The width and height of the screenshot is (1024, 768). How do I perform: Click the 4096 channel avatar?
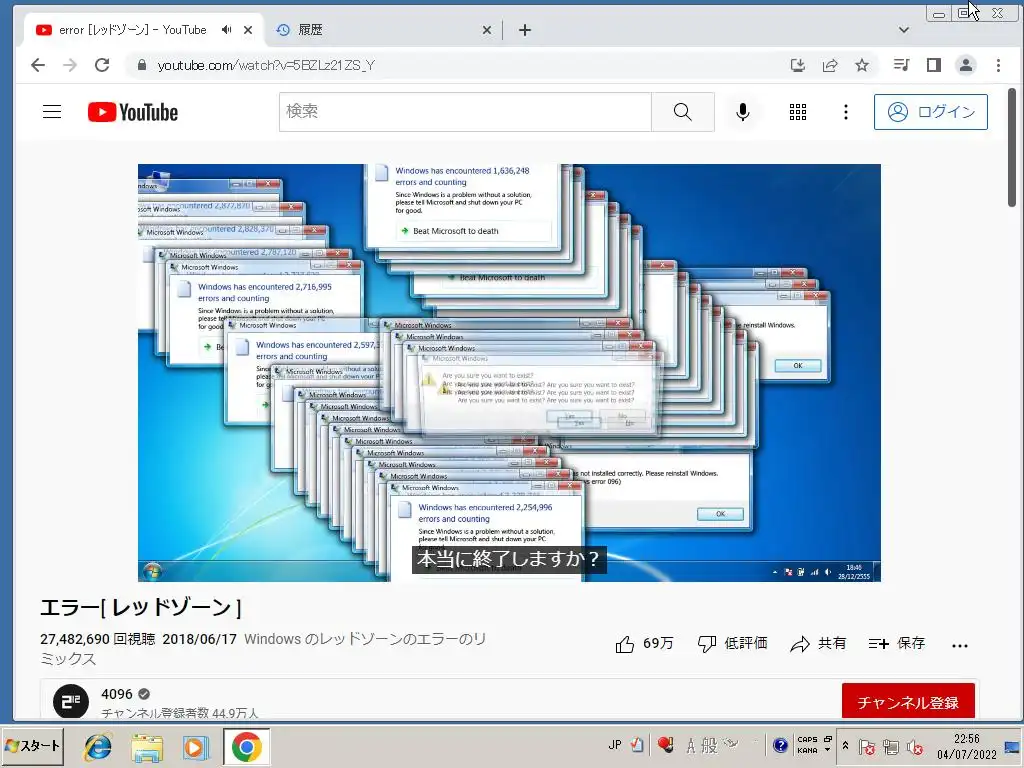pos(71,701)
